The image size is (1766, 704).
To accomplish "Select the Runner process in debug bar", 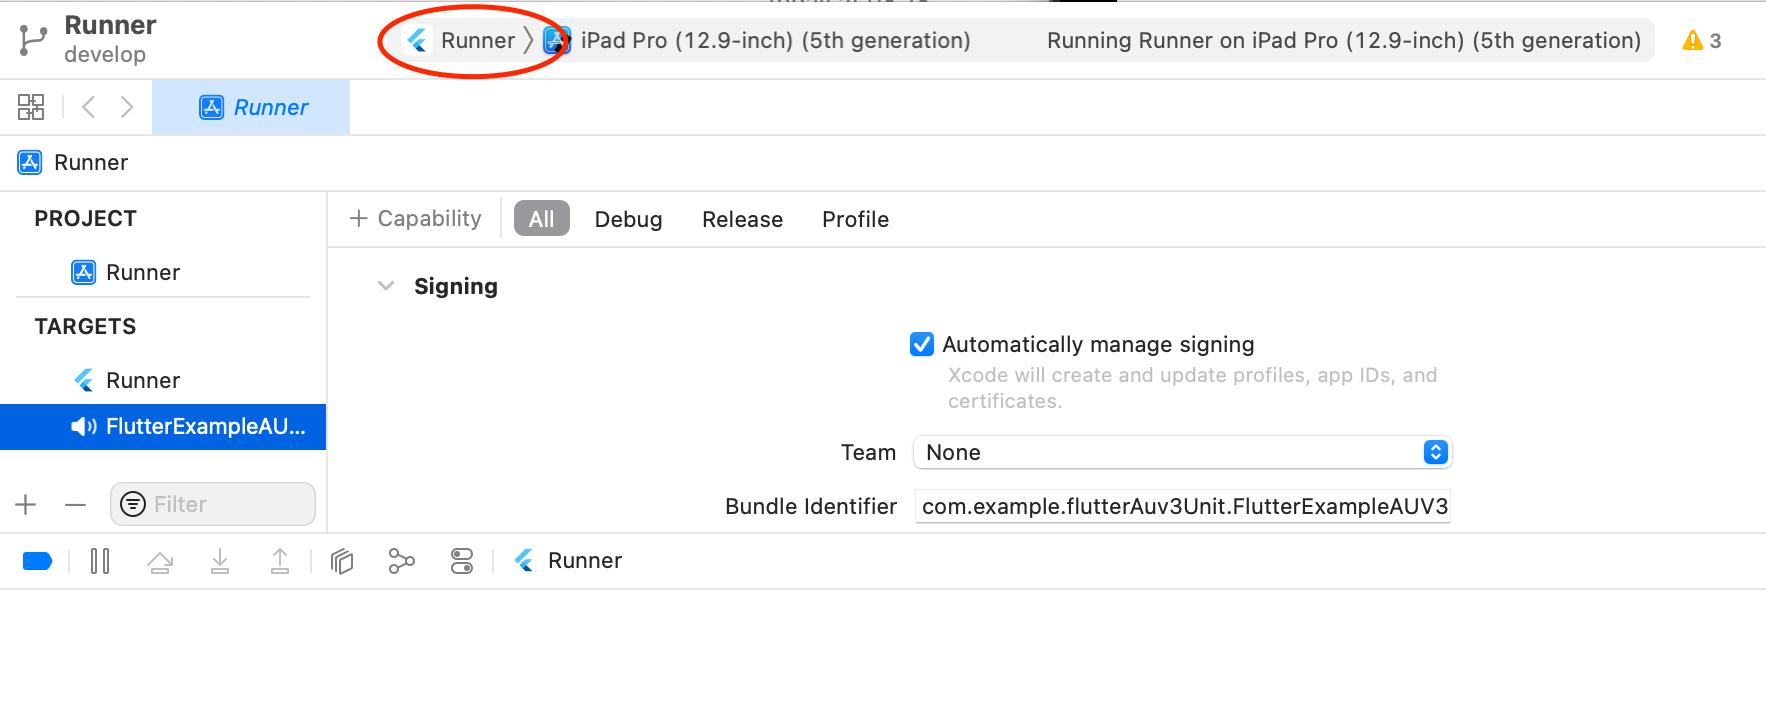I will (x=568, y=561).
